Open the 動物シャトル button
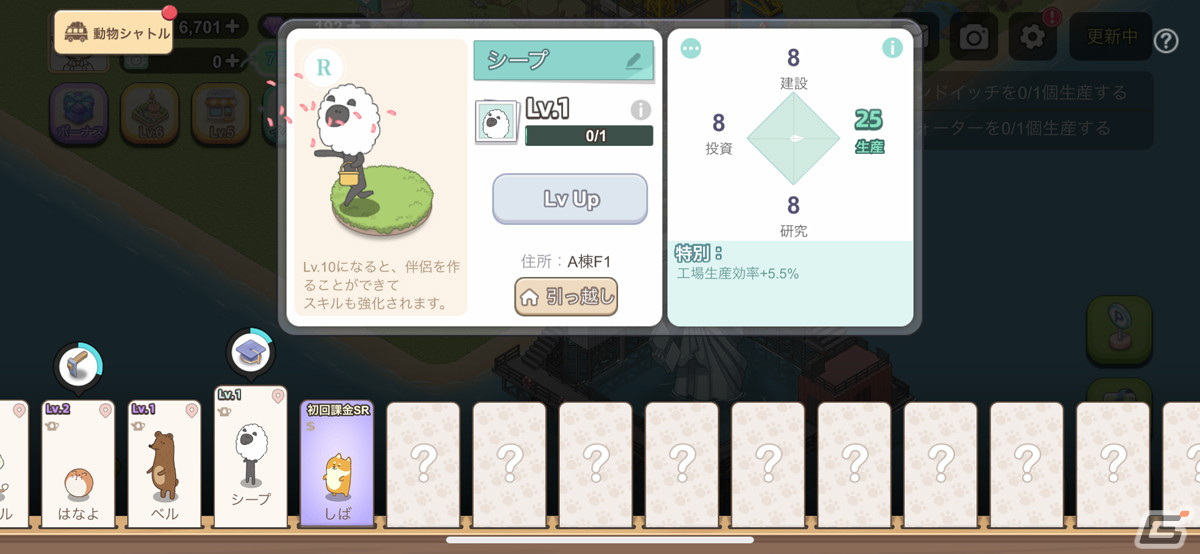The image size is (1200, 554). (x=114, y=32)
